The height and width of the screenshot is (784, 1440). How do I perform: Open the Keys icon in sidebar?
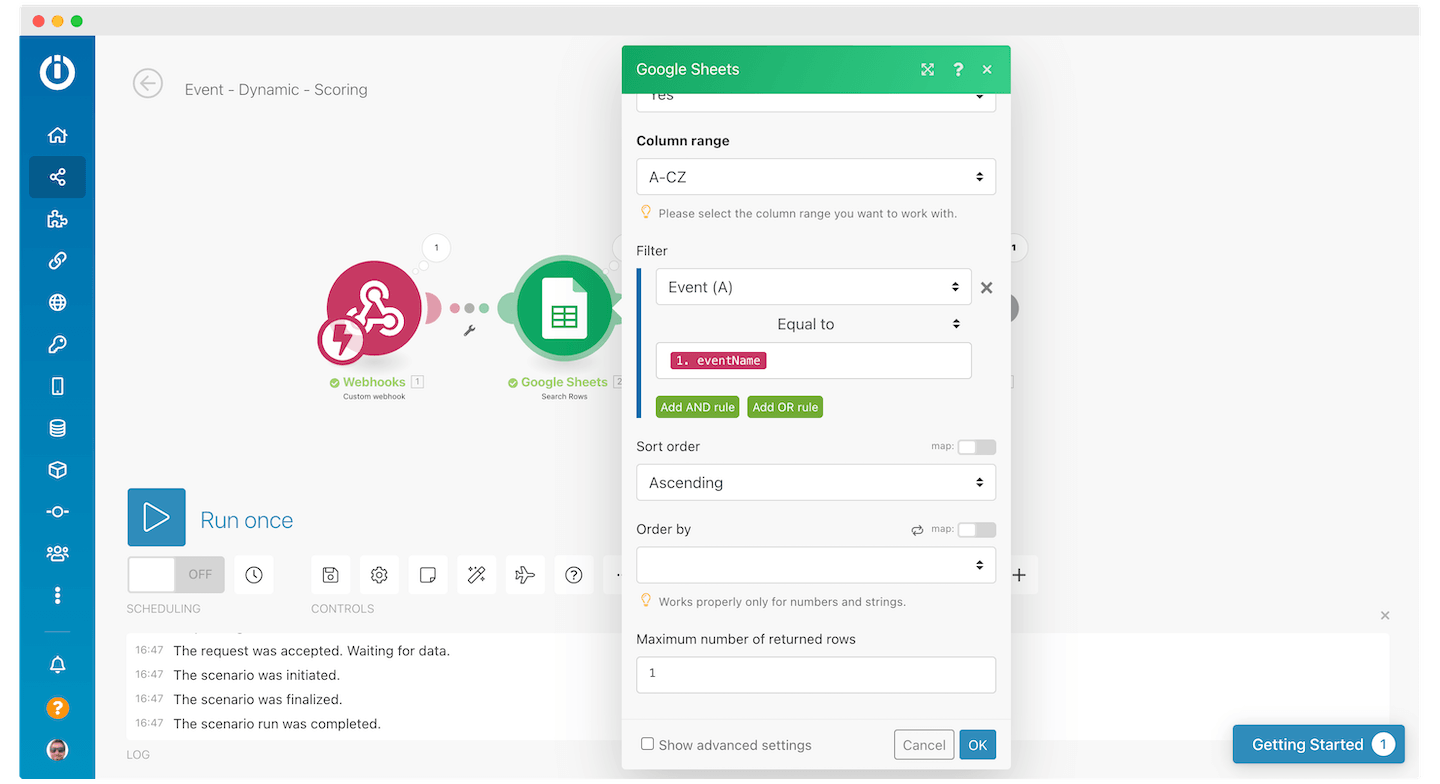[57, 345]
